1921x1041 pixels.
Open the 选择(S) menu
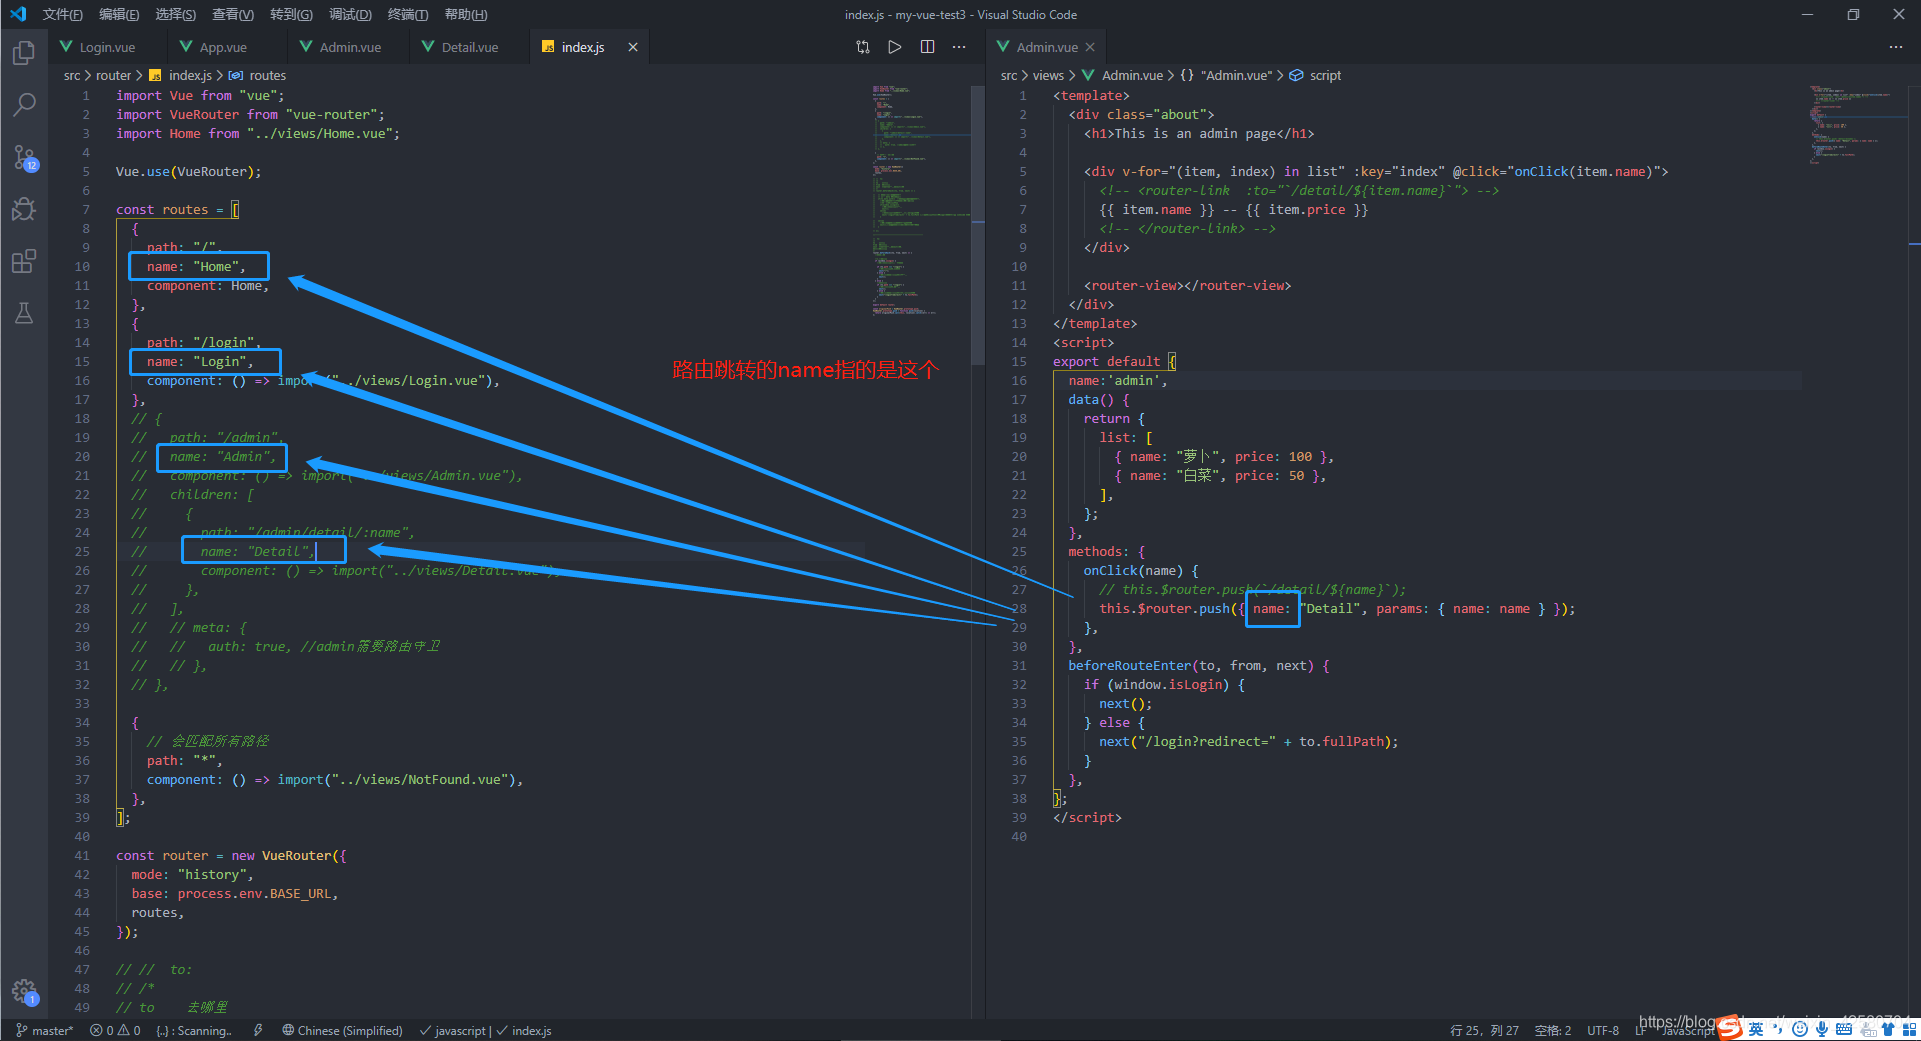click(x=176, y=14)
